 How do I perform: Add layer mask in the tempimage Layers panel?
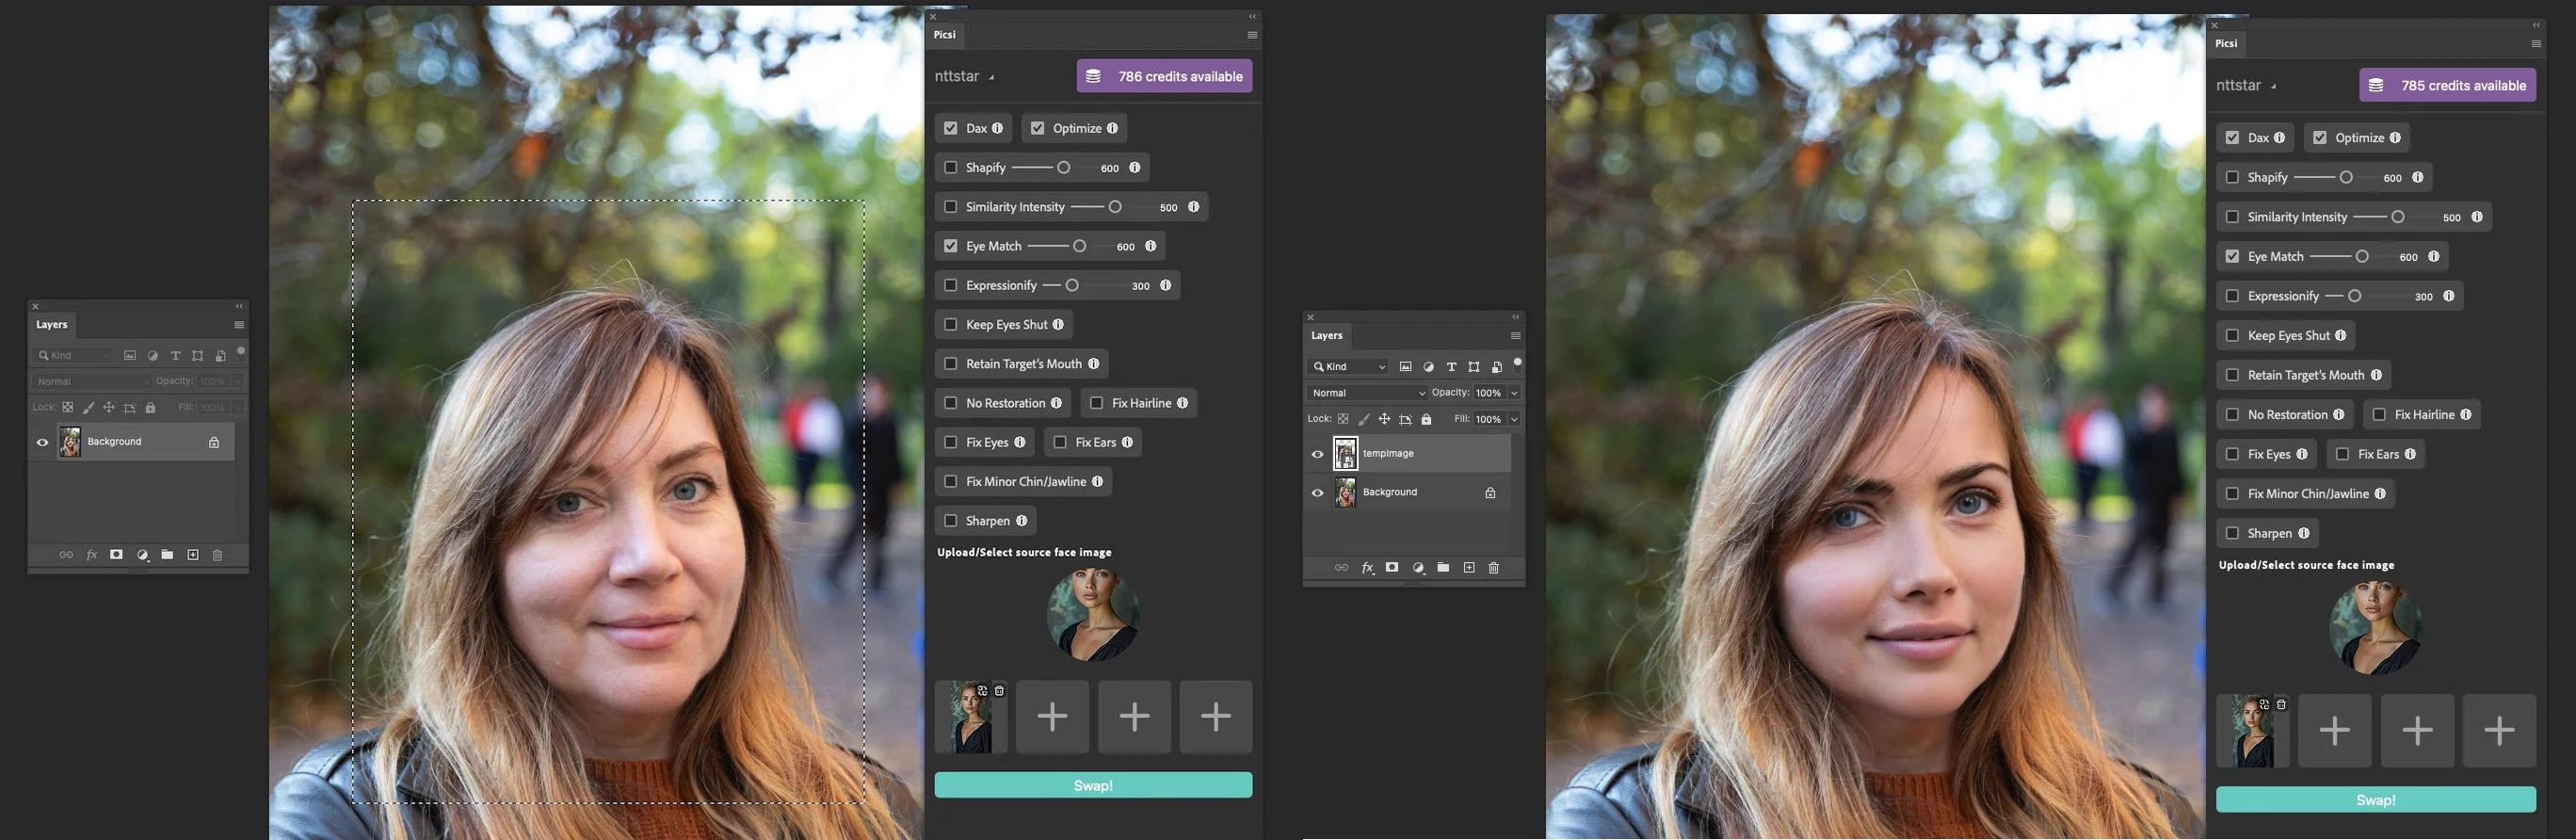pyautogui.click(x=1392, y=568)
